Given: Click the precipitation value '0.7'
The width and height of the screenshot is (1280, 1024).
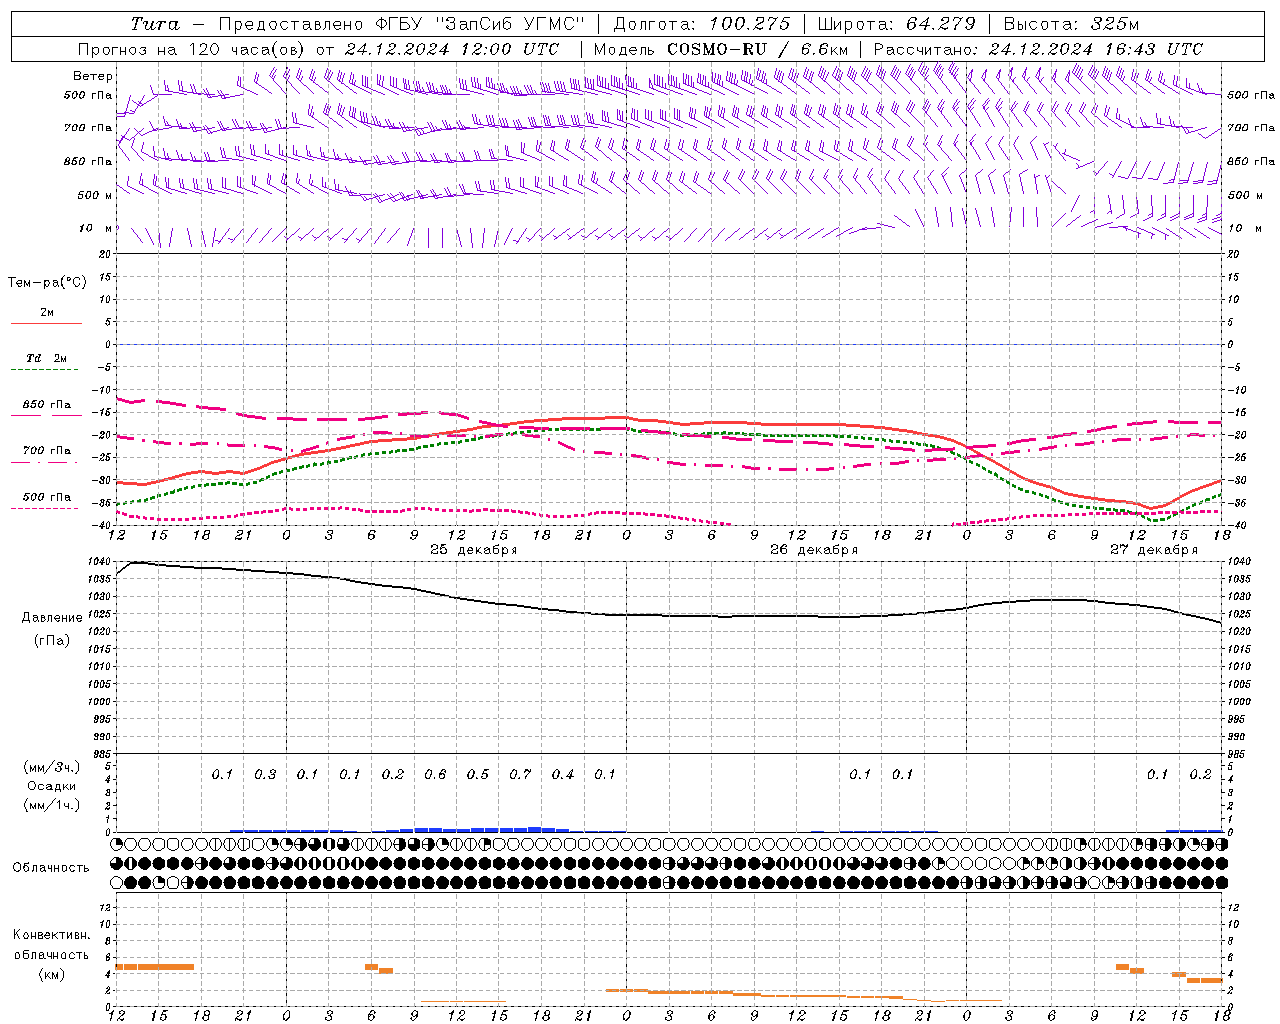Looking at the screenshot, I should pyautogui.click(x=520, y=774).
